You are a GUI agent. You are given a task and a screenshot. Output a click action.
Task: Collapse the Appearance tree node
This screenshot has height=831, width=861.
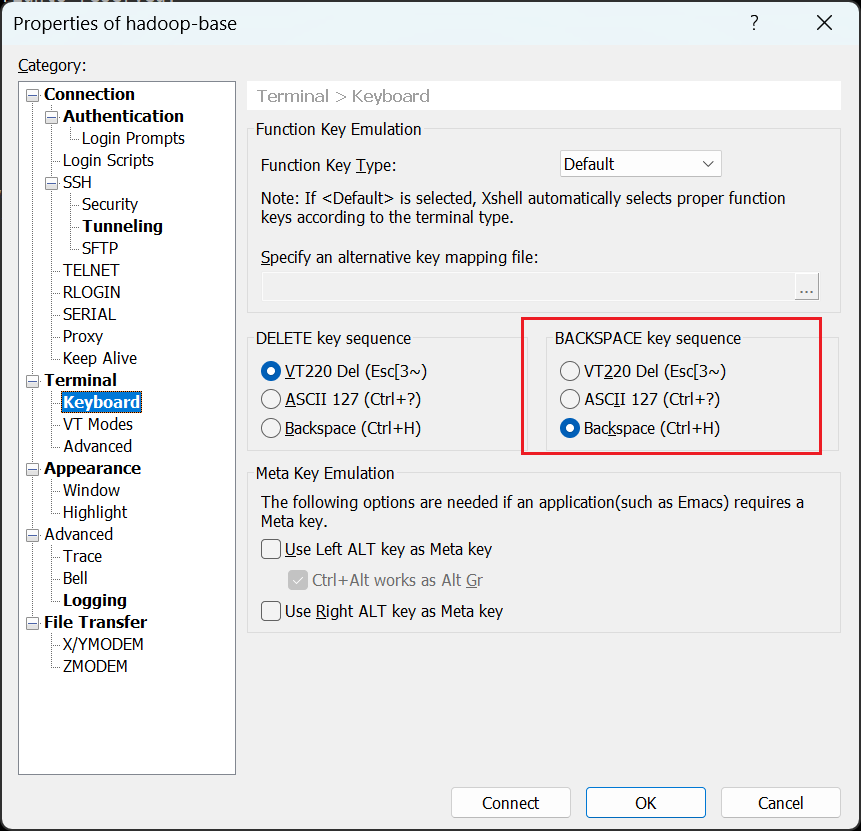point(33,469)
